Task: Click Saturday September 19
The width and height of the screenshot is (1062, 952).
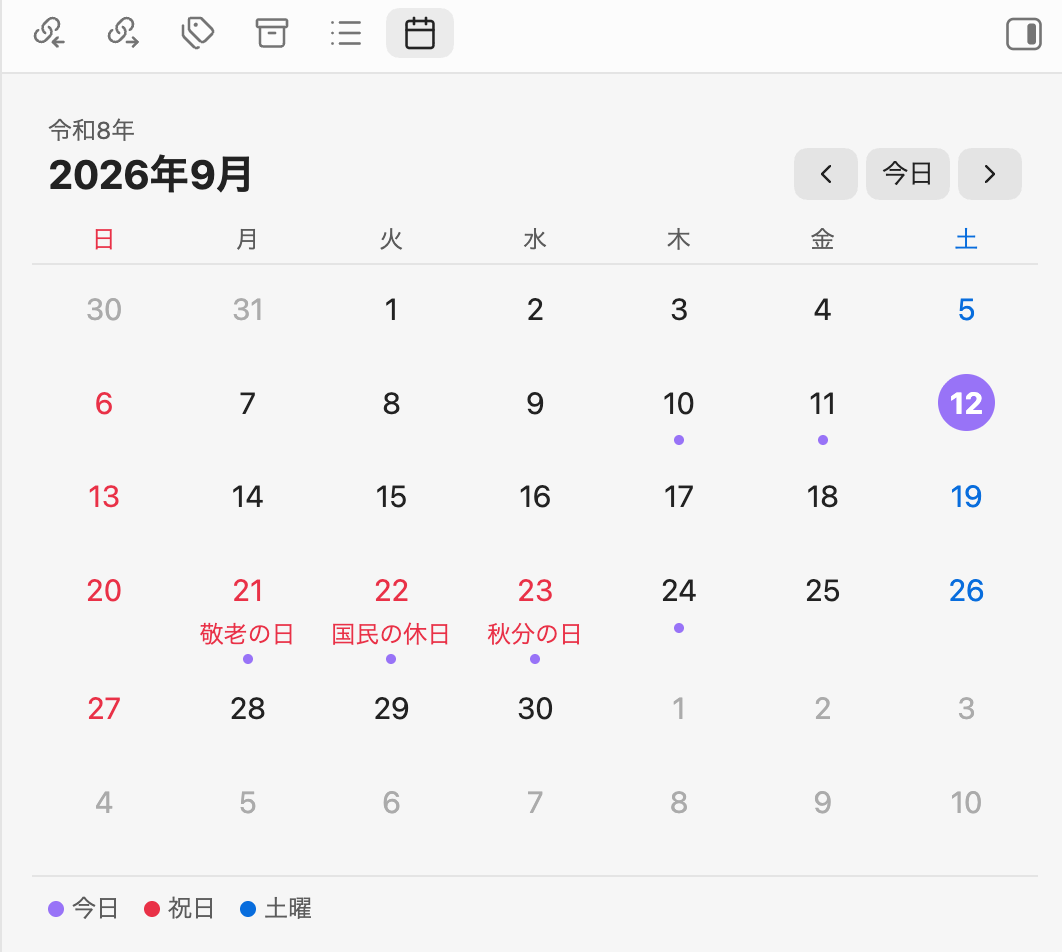Action: click(x=966, y=497)
